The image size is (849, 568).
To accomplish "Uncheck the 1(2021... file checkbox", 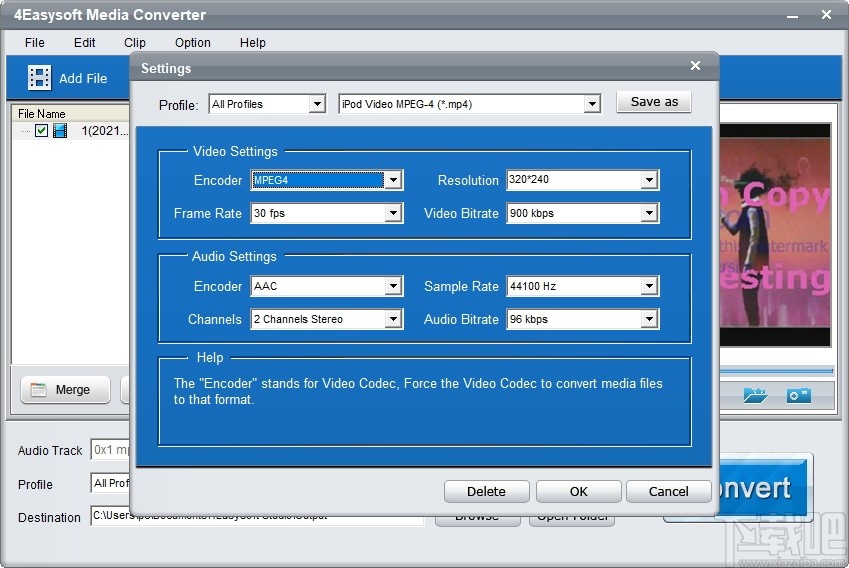I will click(41, 130).
